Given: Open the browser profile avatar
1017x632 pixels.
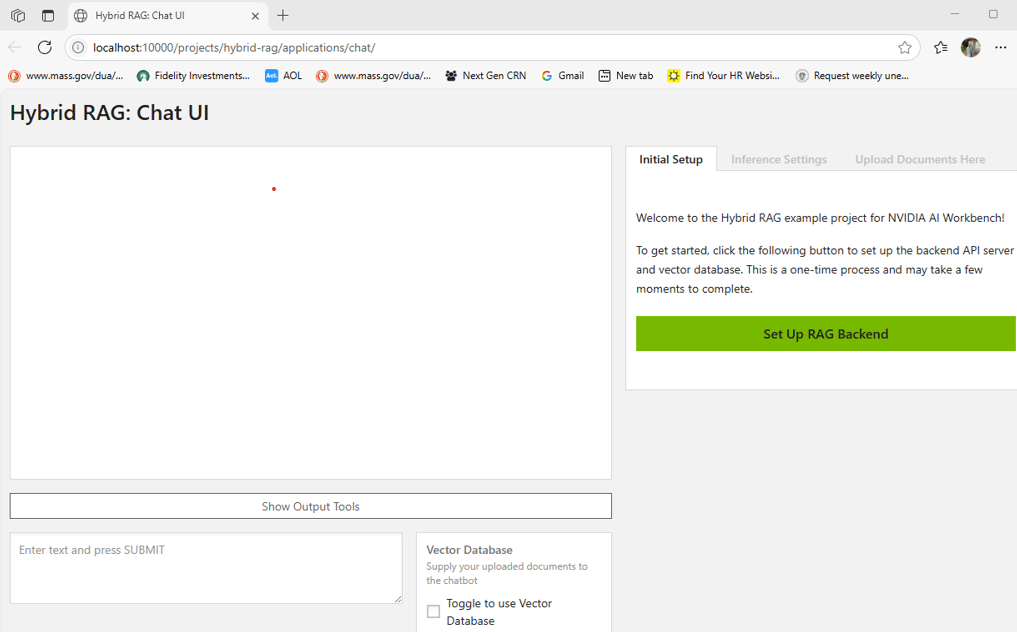Looking at the screenshot, I should pyautogui.click(x=970, y=47).
